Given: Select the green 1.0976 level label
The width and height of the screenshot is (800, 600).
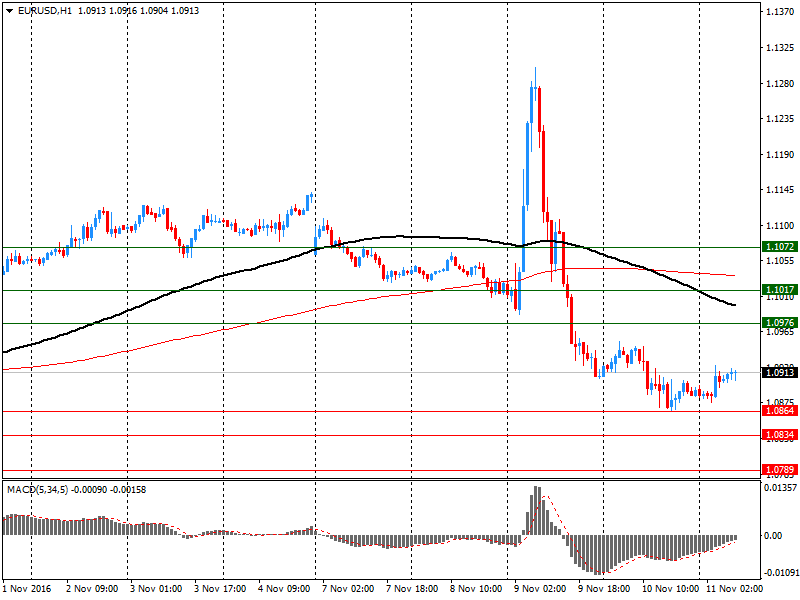Looking at the screenshot, I should (780, 322).
